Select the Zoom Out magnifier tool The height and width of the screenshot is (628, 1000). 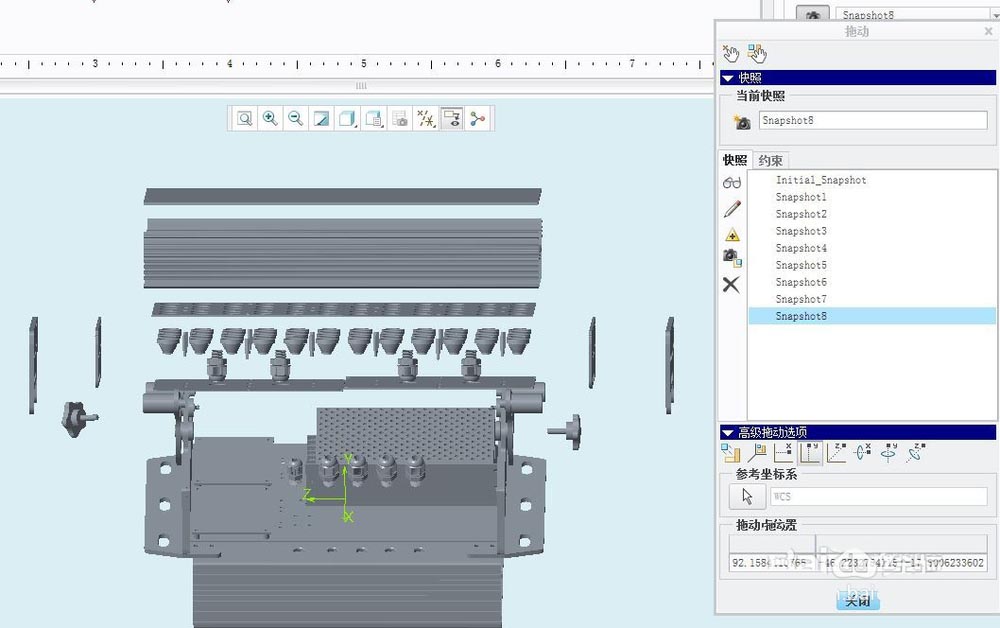tap(295, 118)
